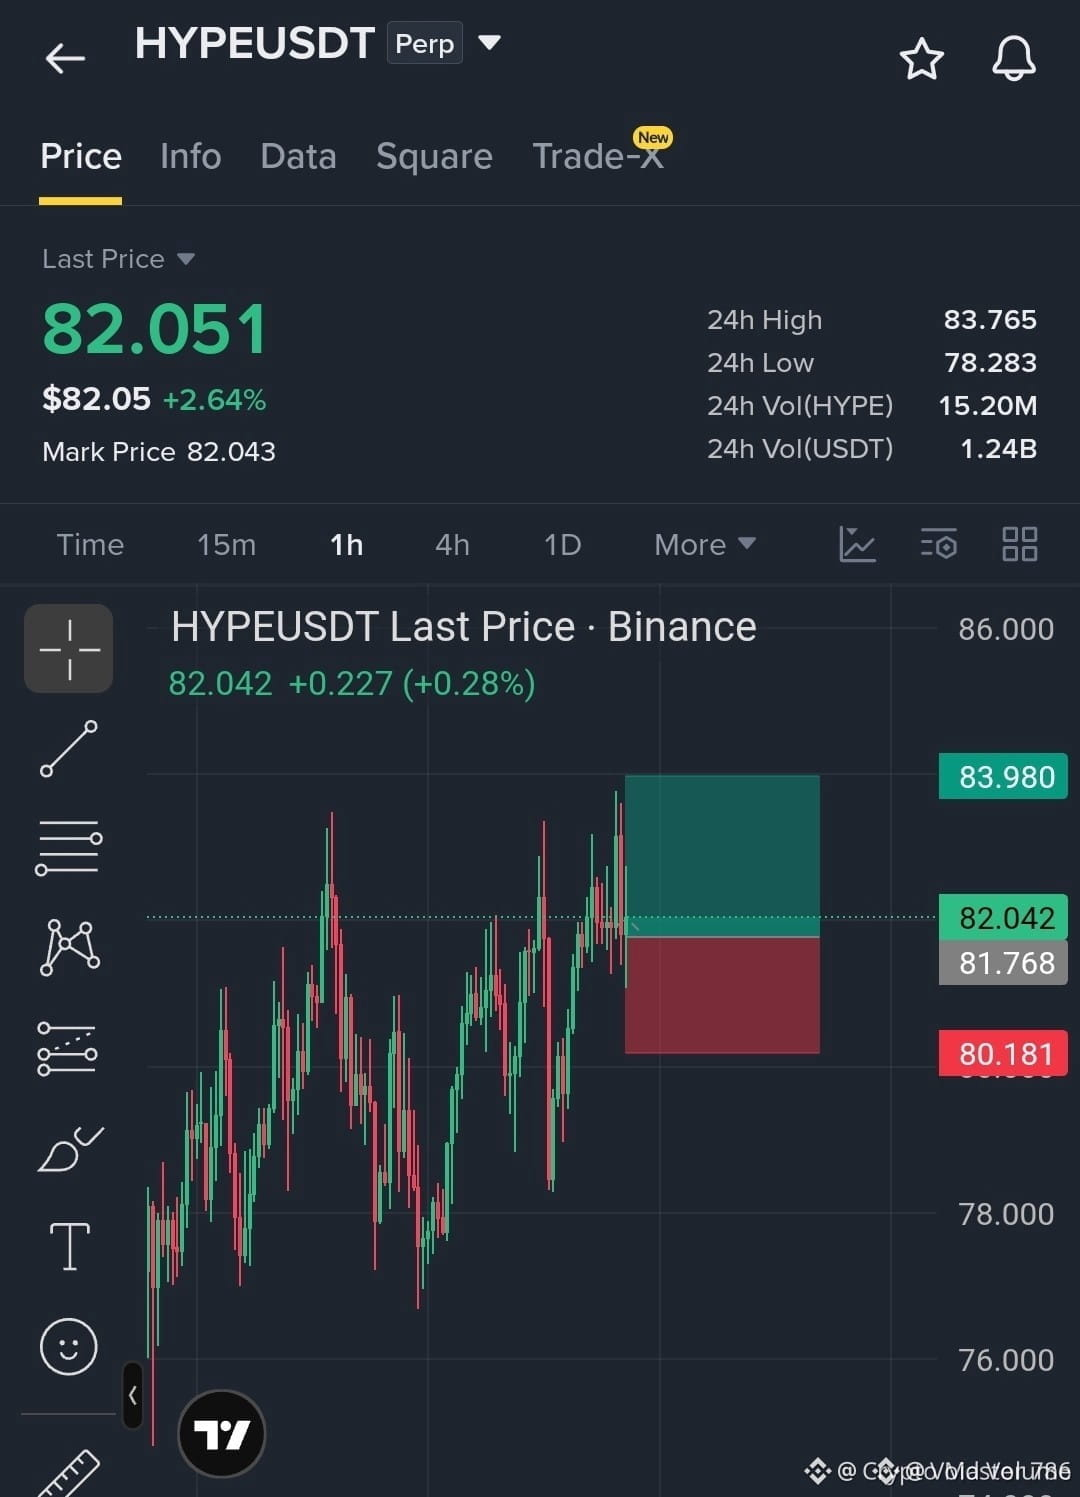Click the TradingView logo
Screen dimensions: 1080x1497
pos(221,1434)
